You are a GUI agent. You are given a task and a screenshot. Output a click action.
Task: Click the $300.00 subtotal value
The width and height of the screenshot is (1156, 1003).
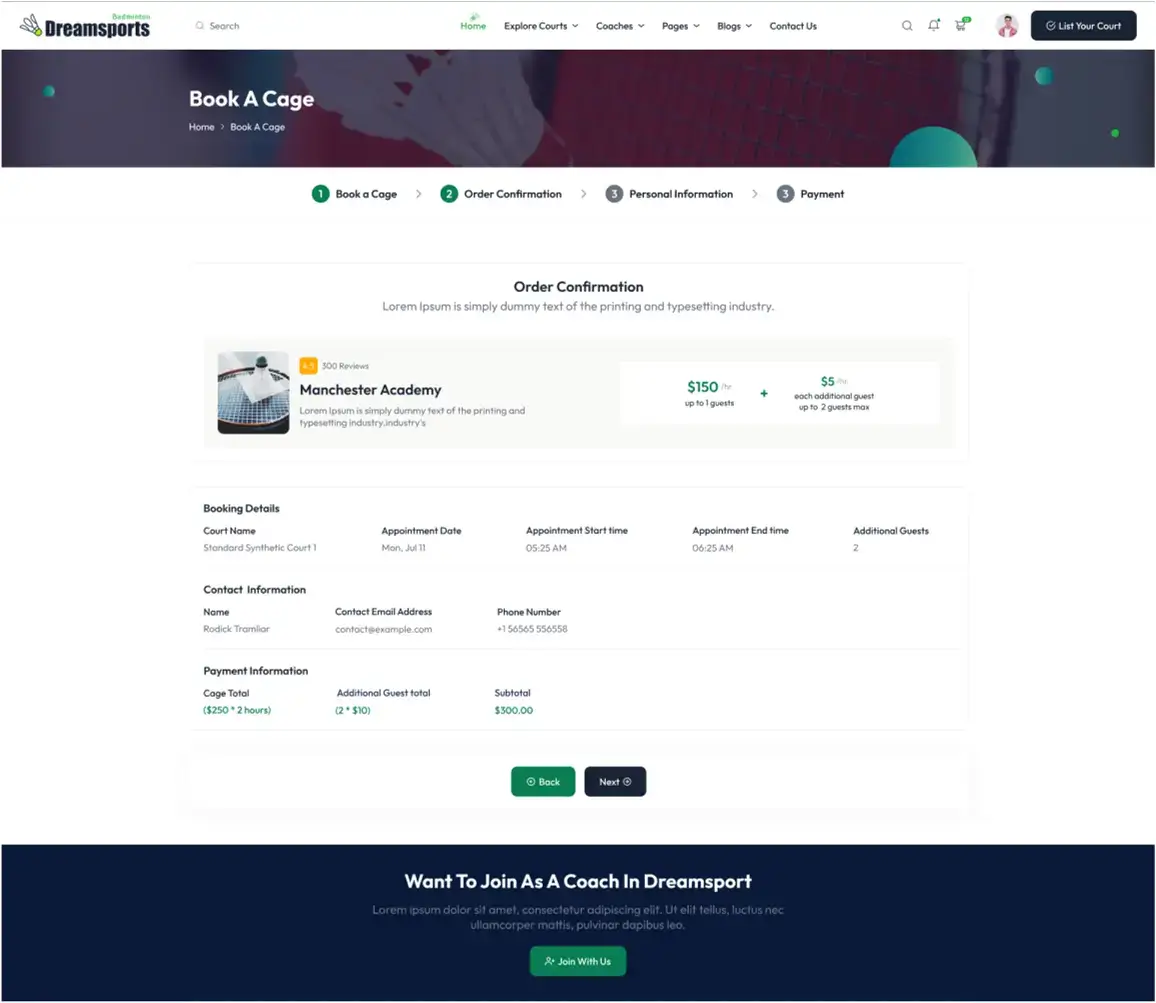(x=514, y=710)
